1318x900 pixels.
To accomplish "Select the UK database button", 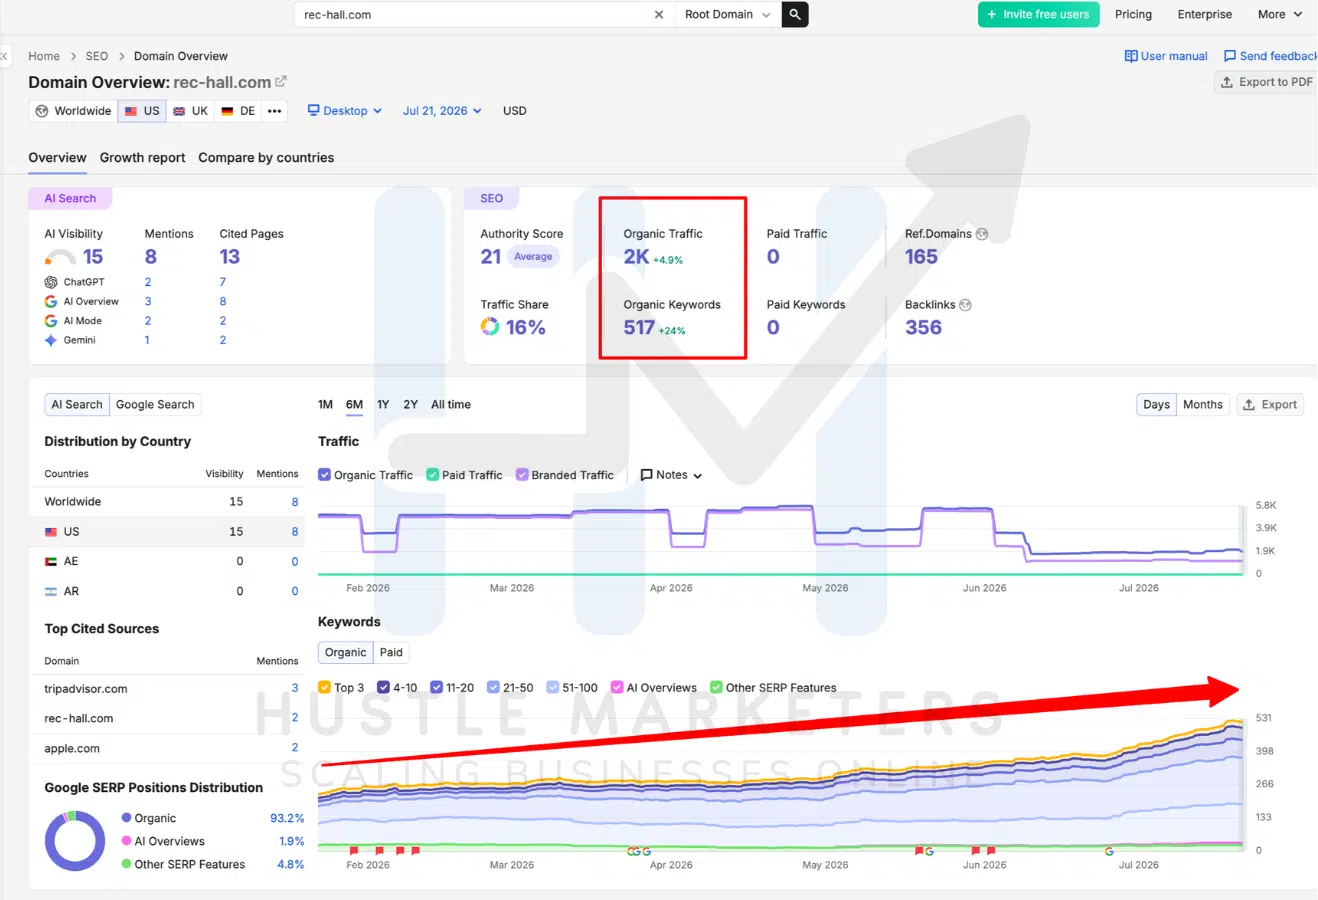I will point(190,111).
